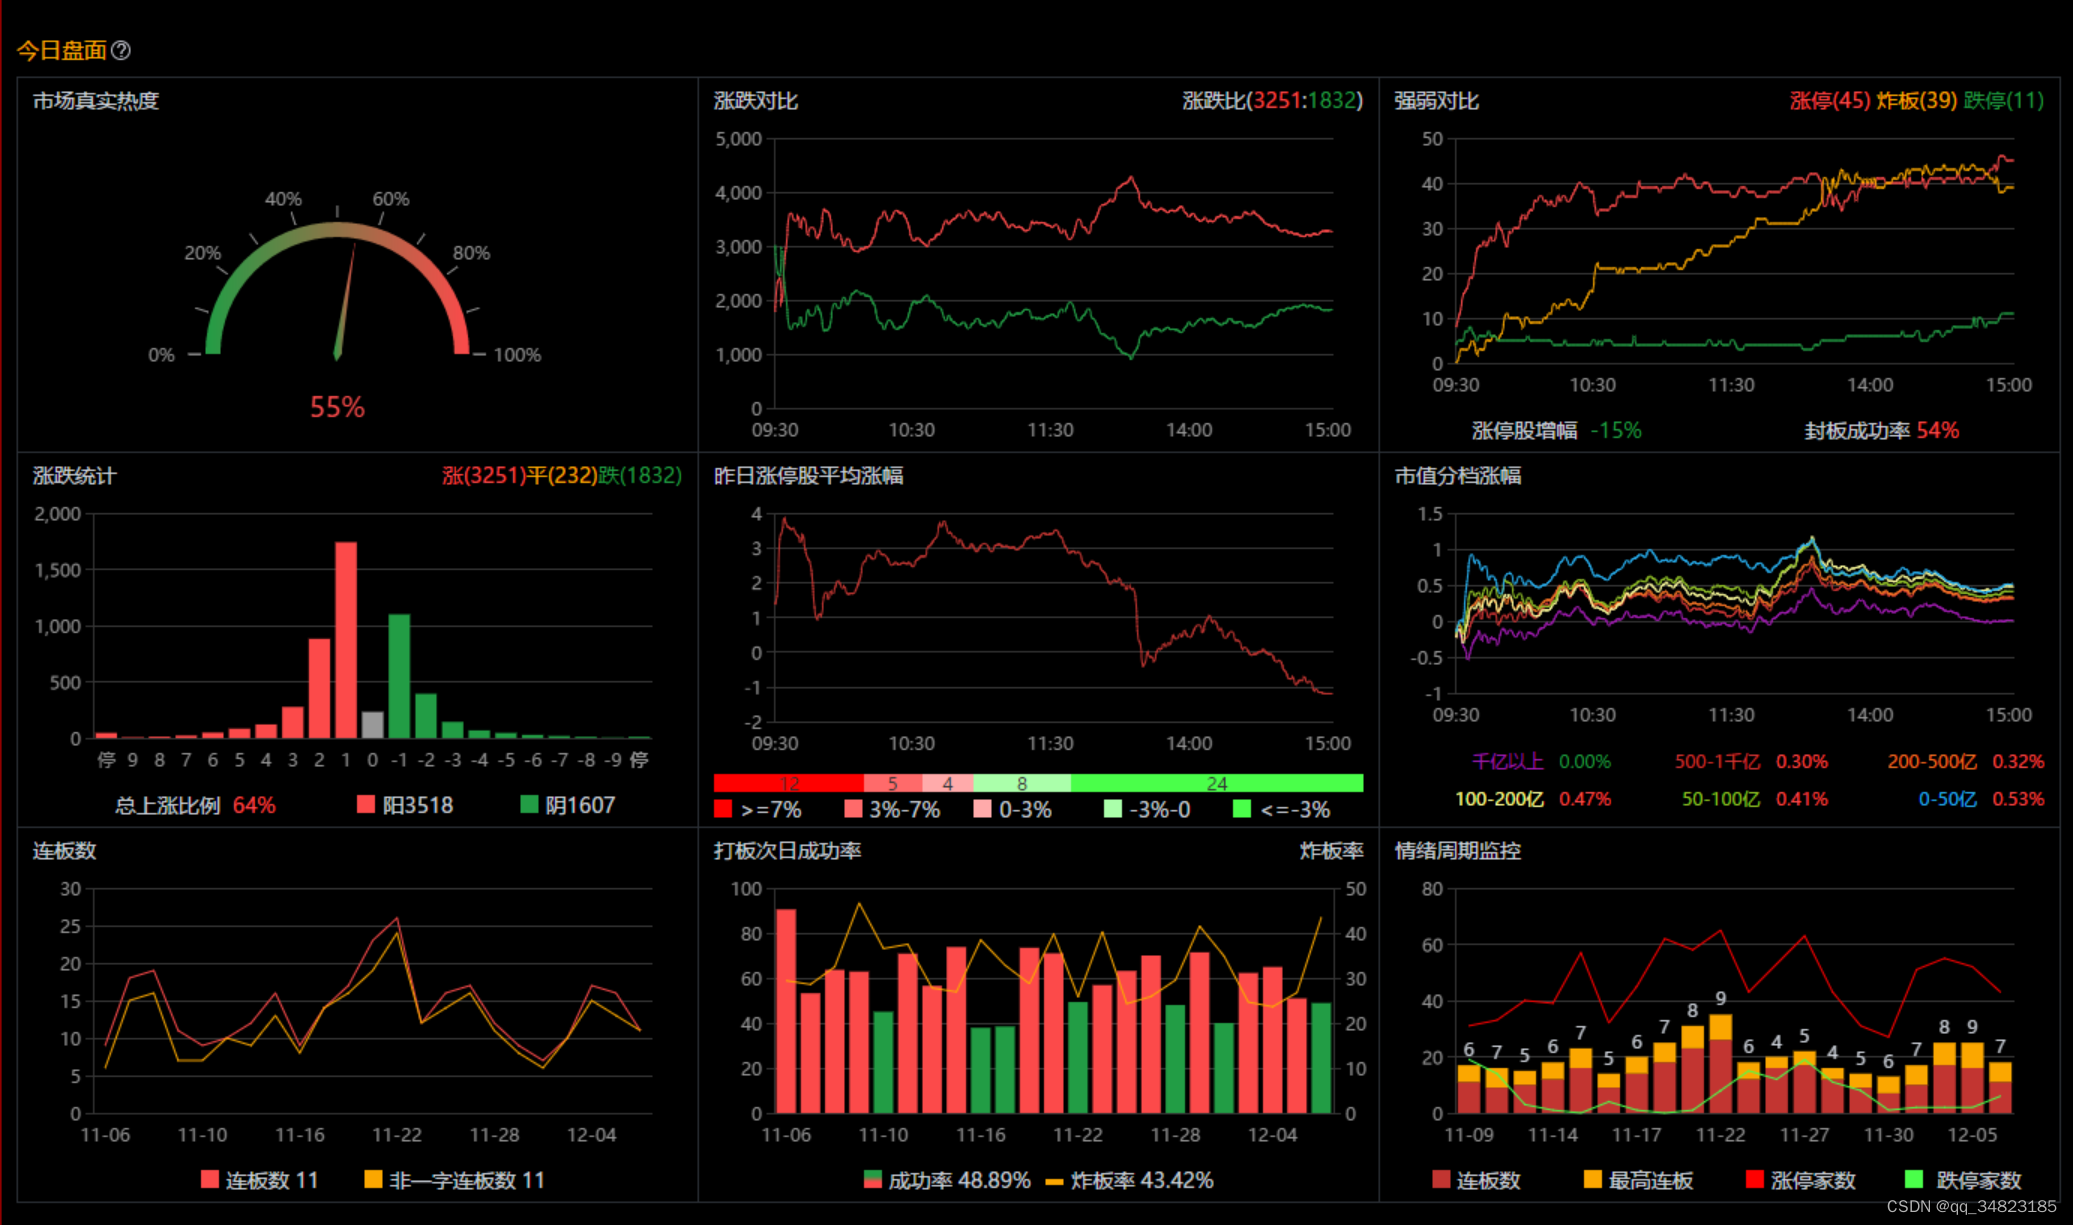
Task: Click the 55% heat gauge value
Action: click(x=337, y=407)
